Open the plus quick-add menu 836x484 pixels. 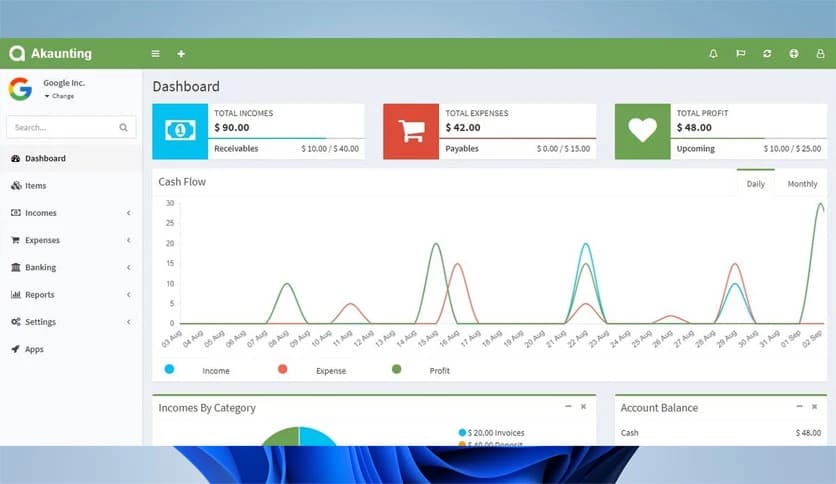pyautogui.click(x=181, y=54)
